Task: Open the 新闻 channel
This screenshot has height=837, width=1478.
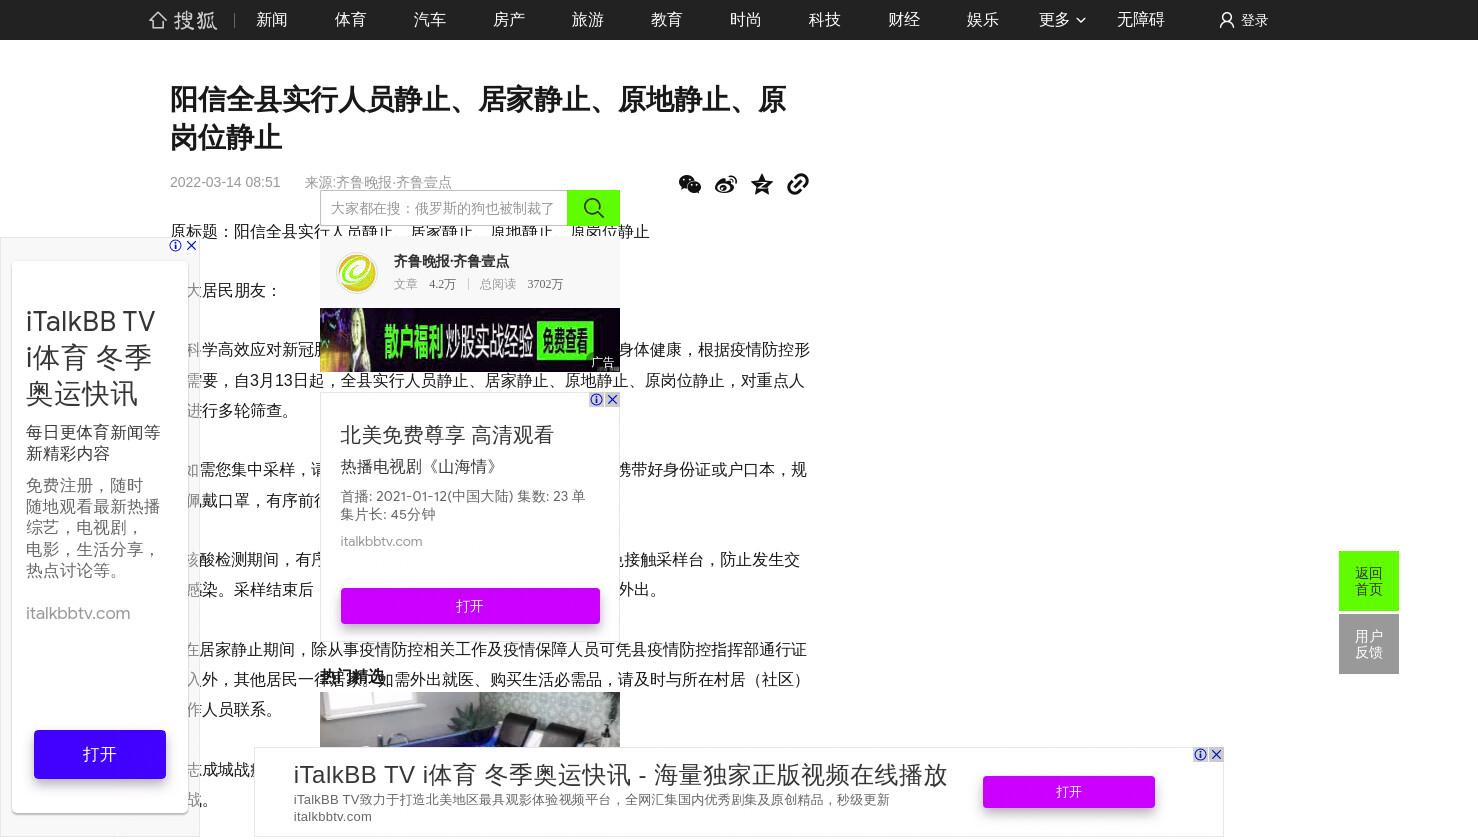Action: pyautogui.click(x=272, y=20)
